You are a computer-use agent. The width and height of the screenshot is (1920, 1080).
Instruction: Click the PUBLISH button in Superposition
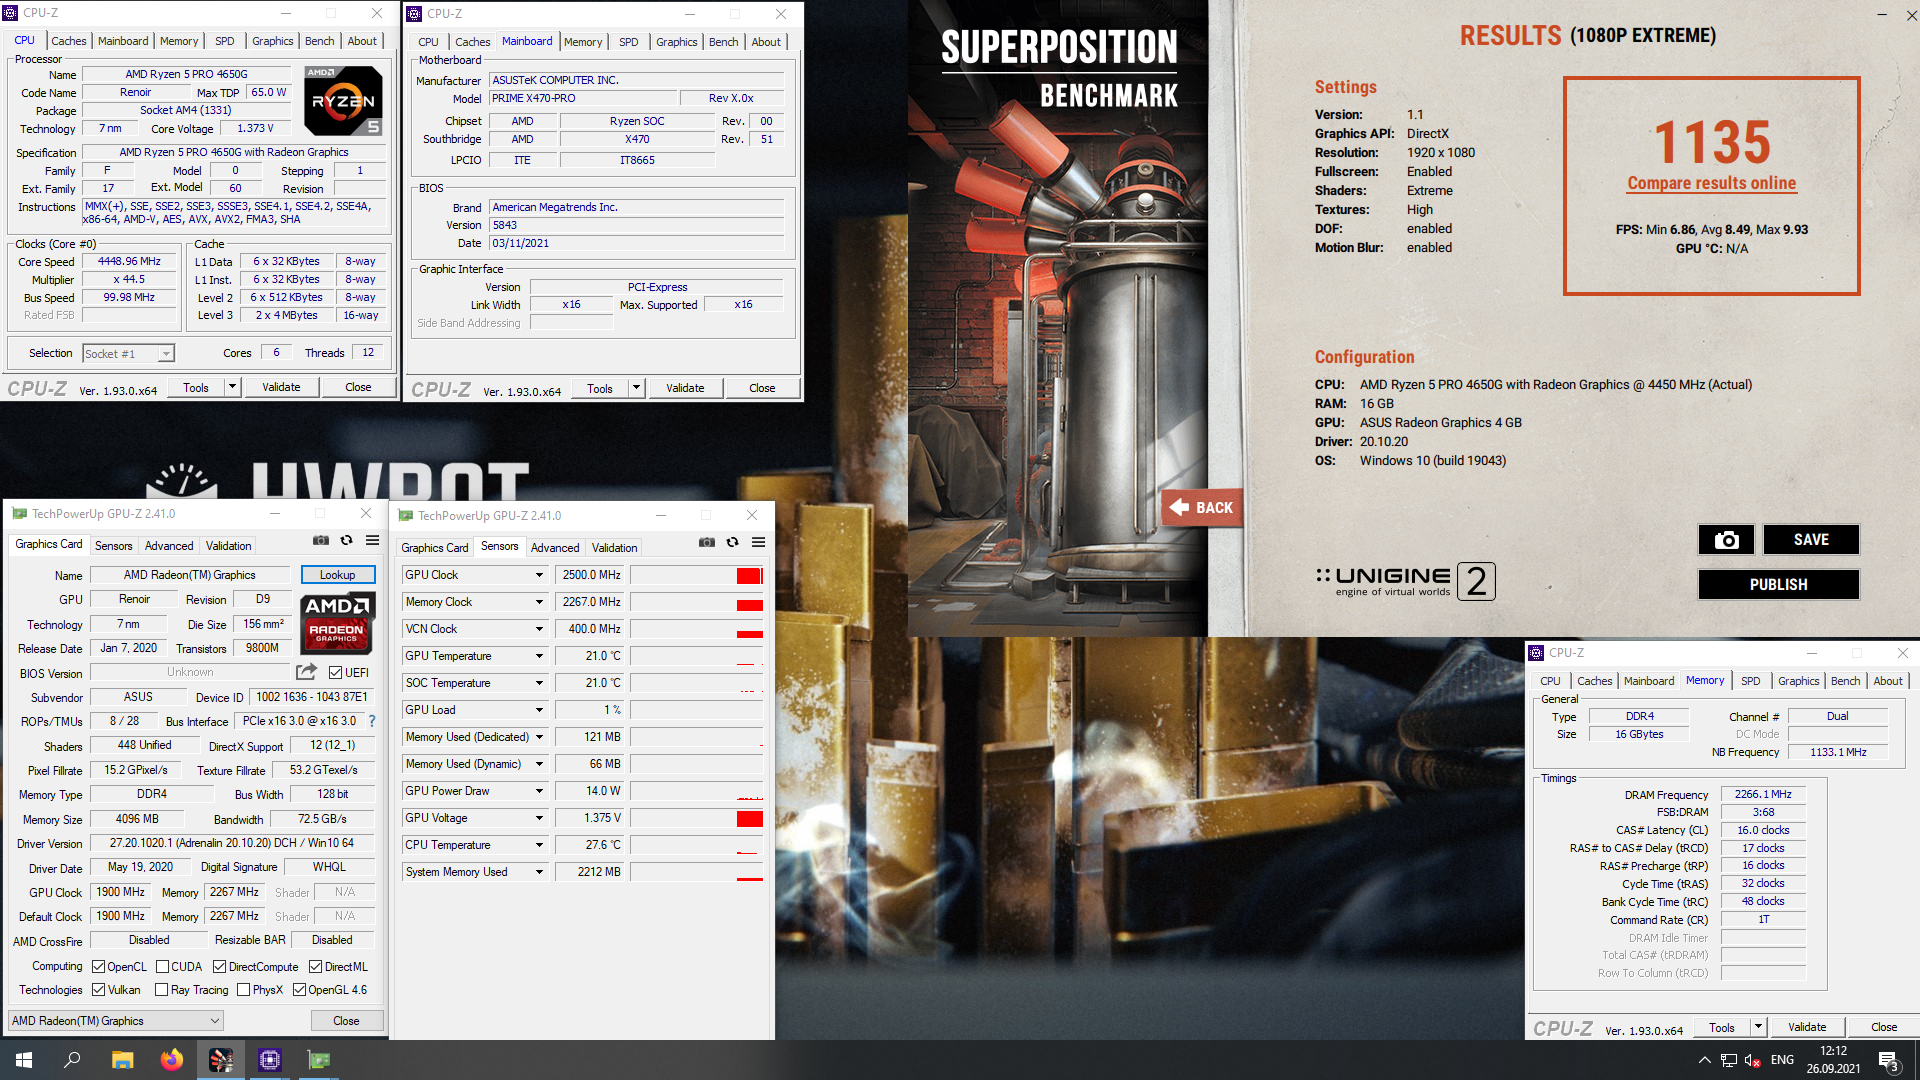pyautogui.click(x=1778, y=585)
